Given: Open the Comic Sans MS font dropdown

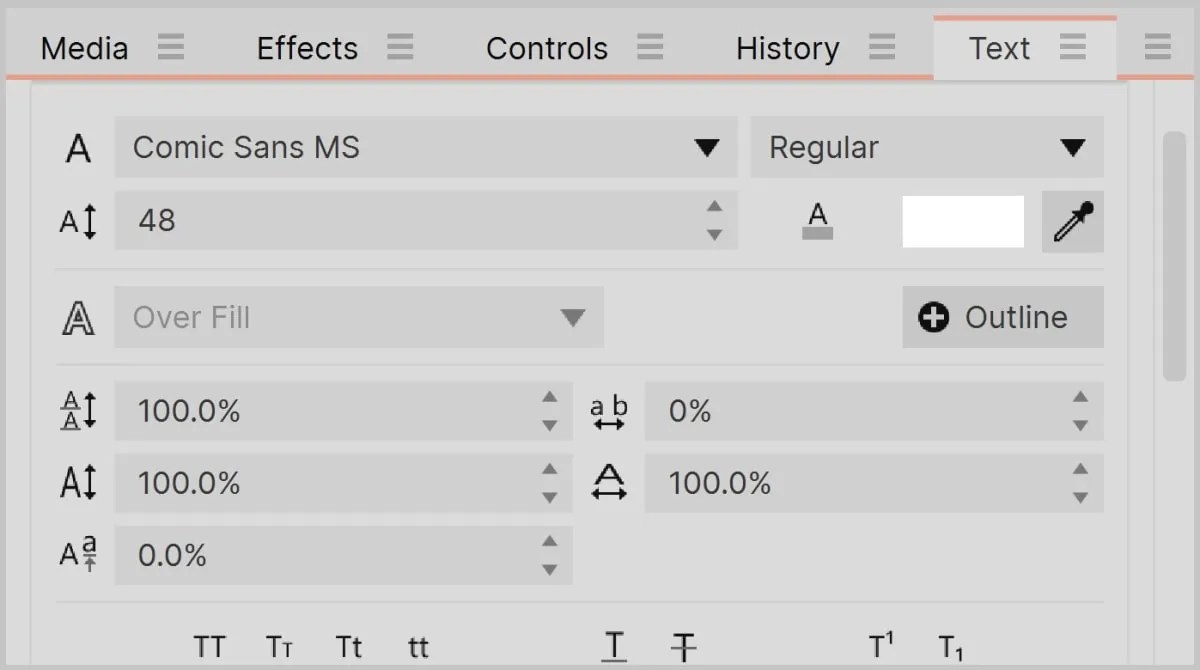Looking at the screenshot, I should point(426,148).
